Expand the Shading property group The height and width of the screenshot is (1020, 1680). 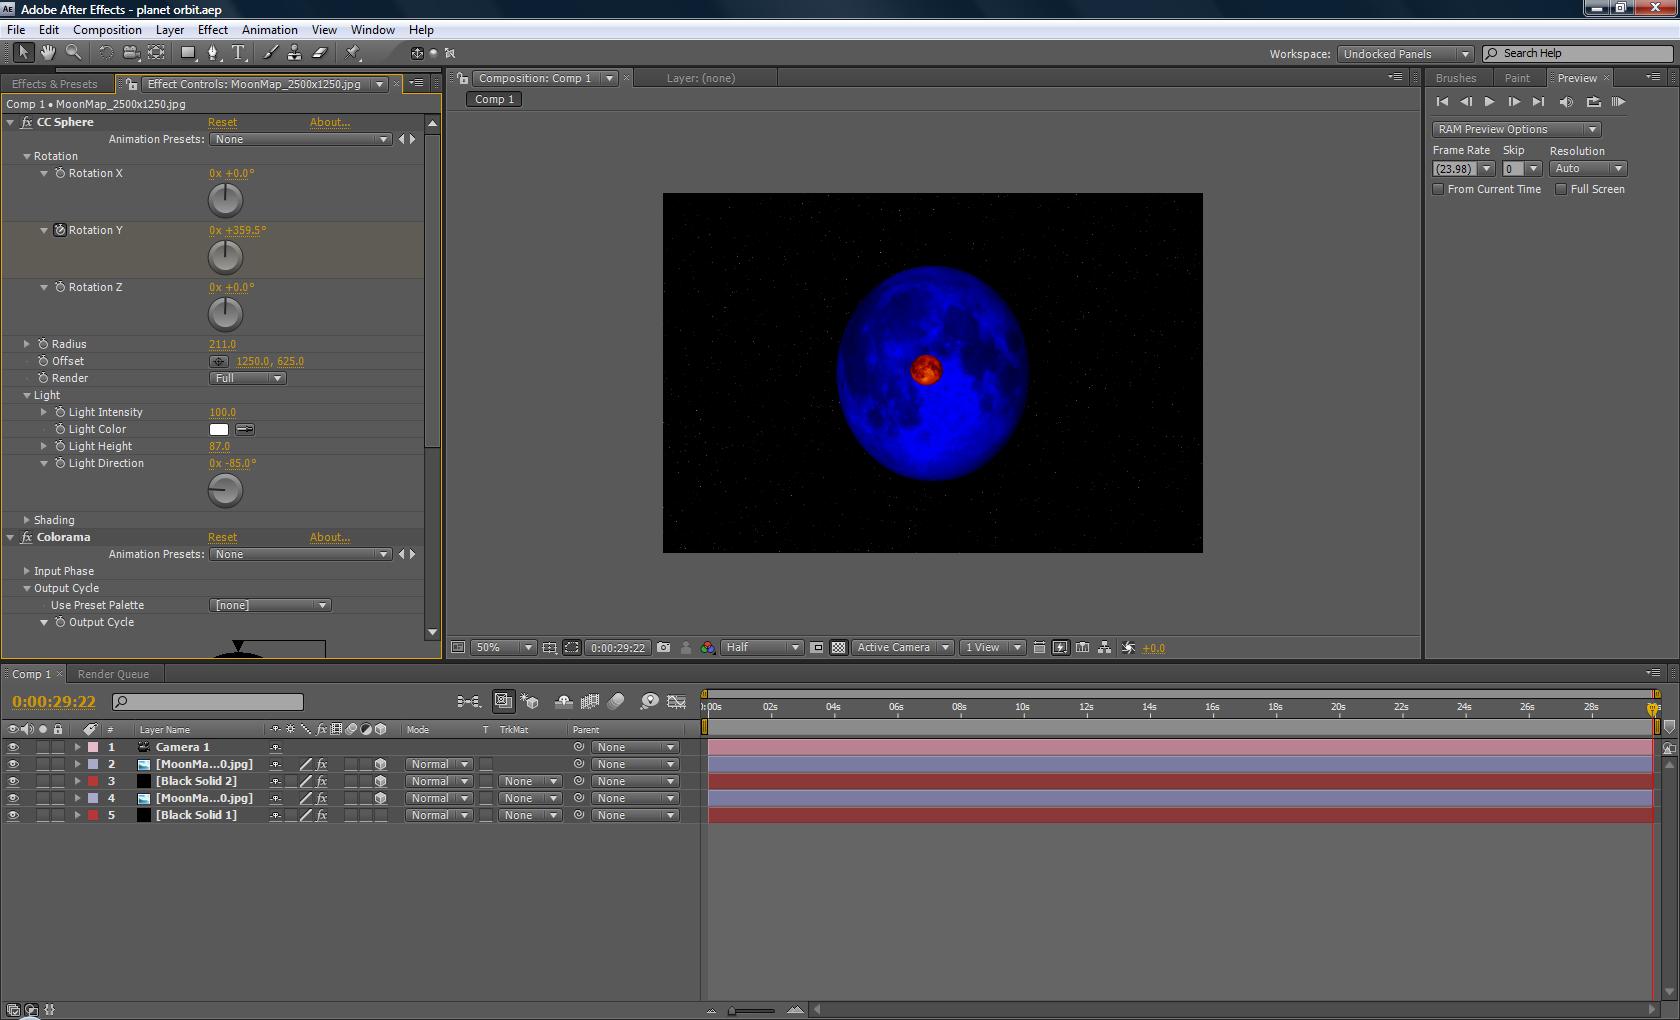pyautogui.click(x=27, y=520)
